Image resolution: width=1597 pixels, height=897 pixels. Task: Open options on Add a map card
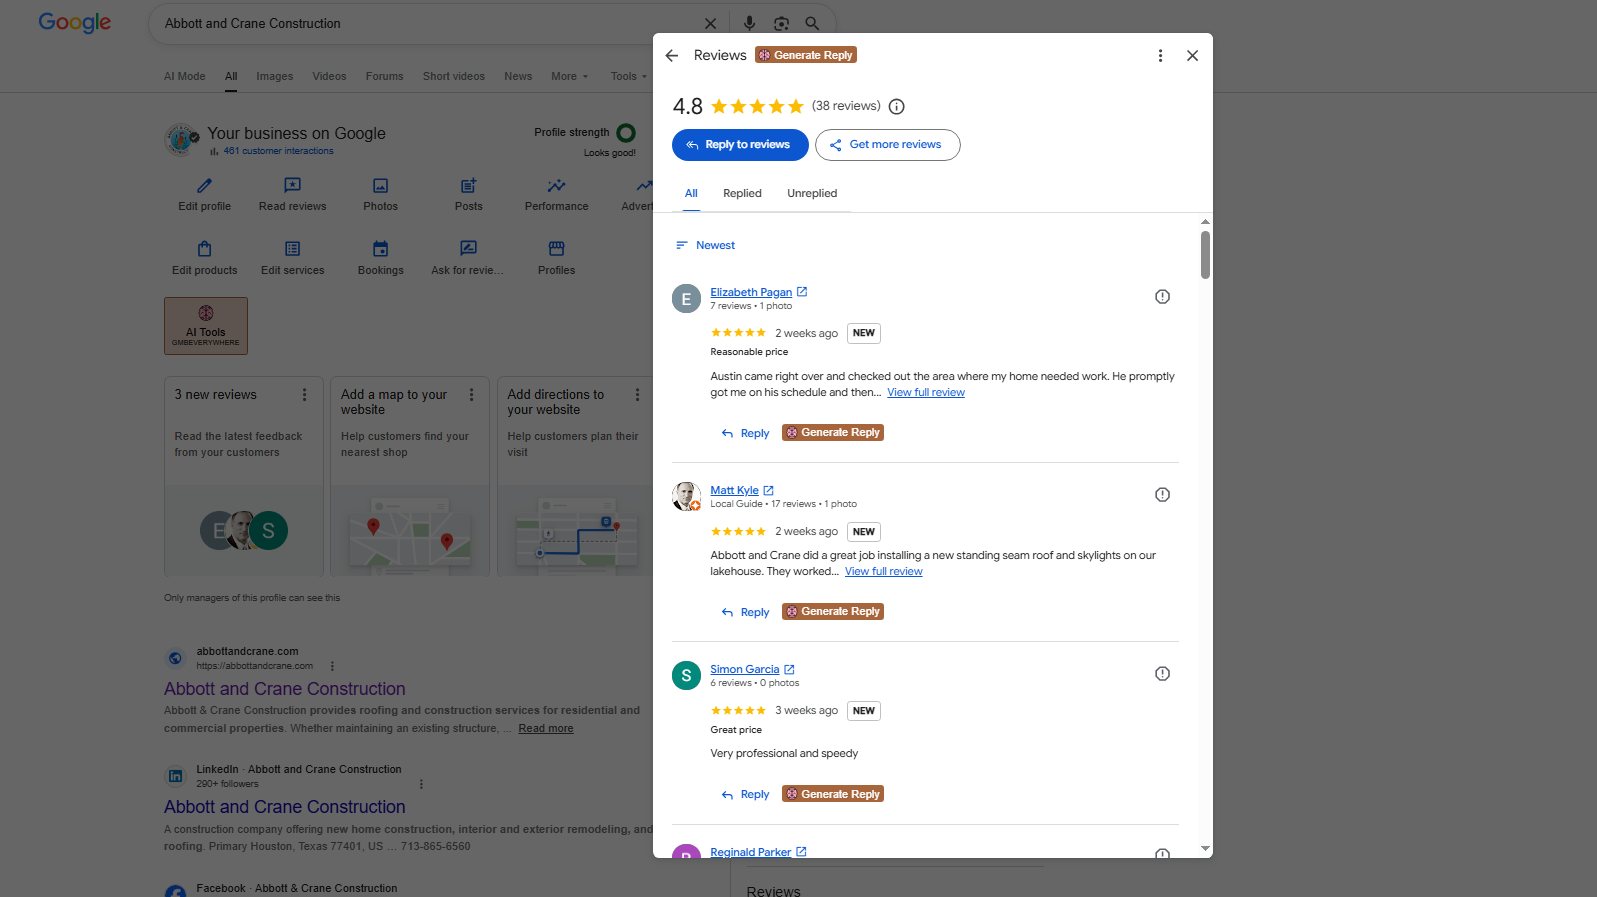click(472, 395)
